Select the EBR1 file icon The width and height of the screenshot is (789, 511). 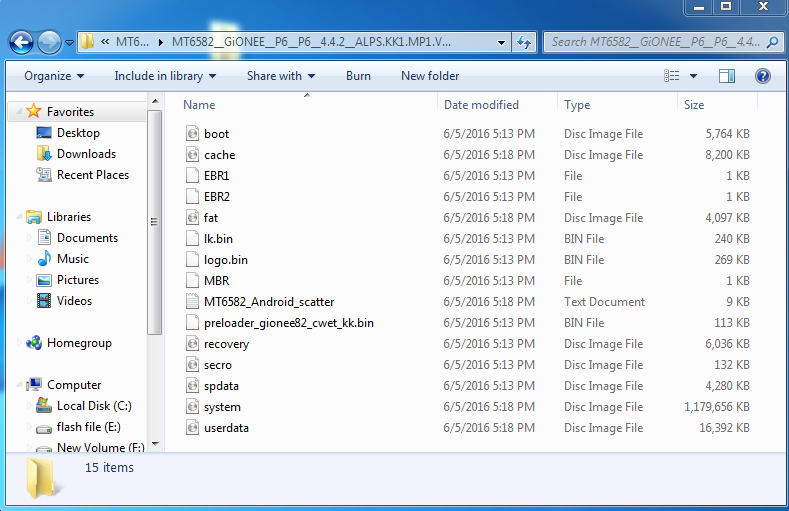click(x=192, y=176)
